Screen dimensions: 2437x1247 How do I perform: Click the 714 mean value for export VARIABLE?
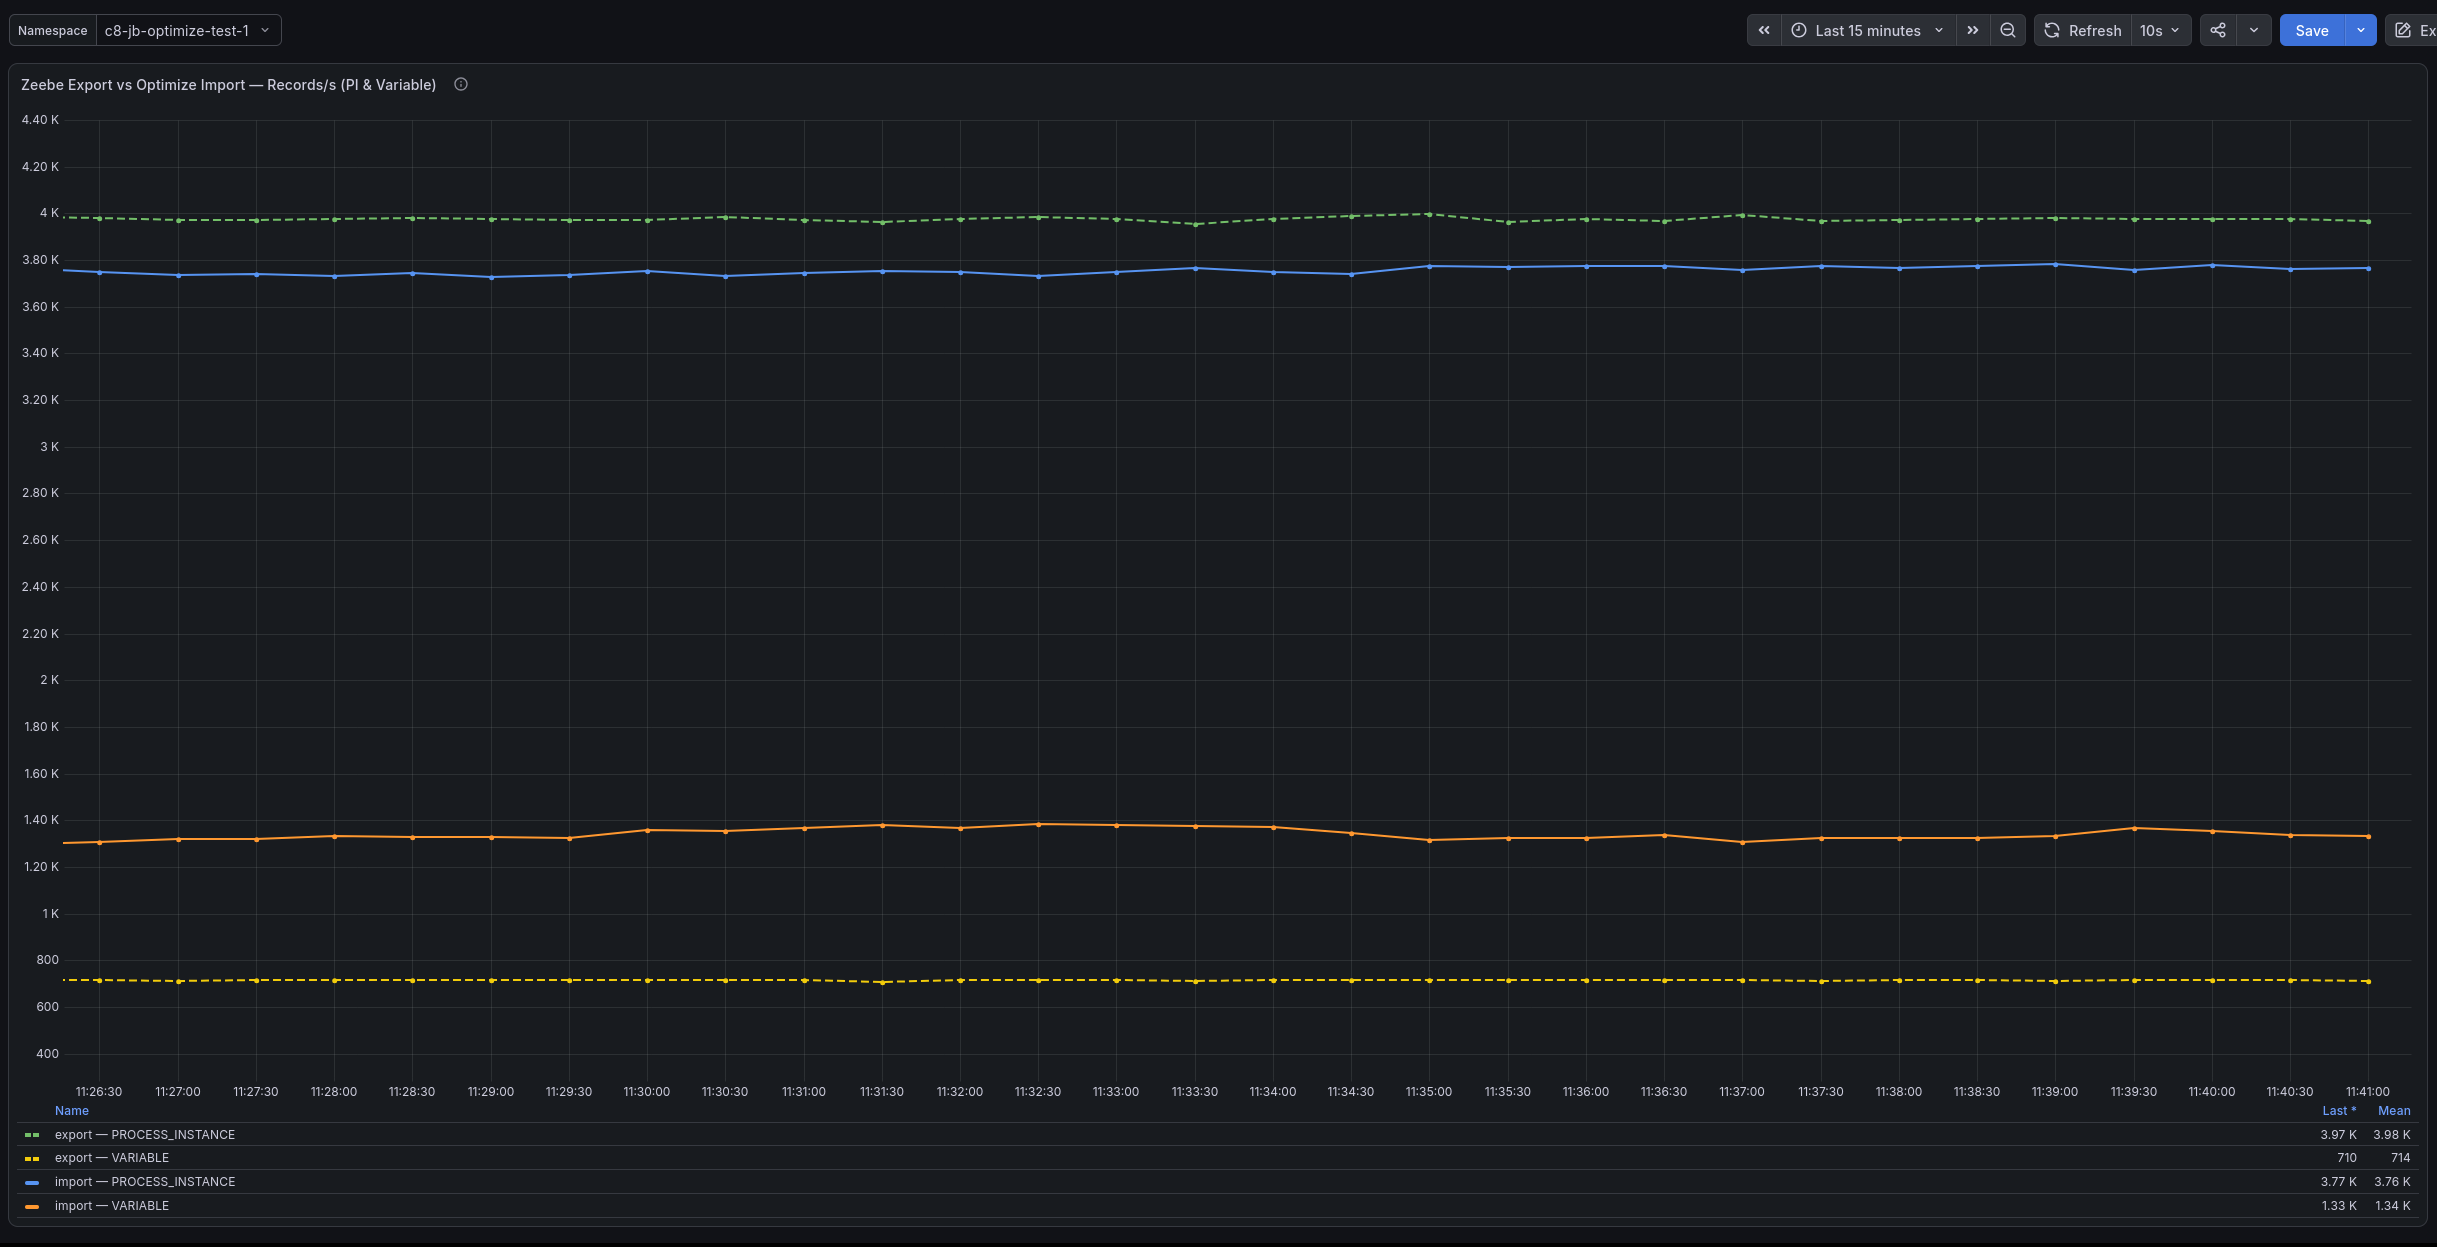2400,1157
